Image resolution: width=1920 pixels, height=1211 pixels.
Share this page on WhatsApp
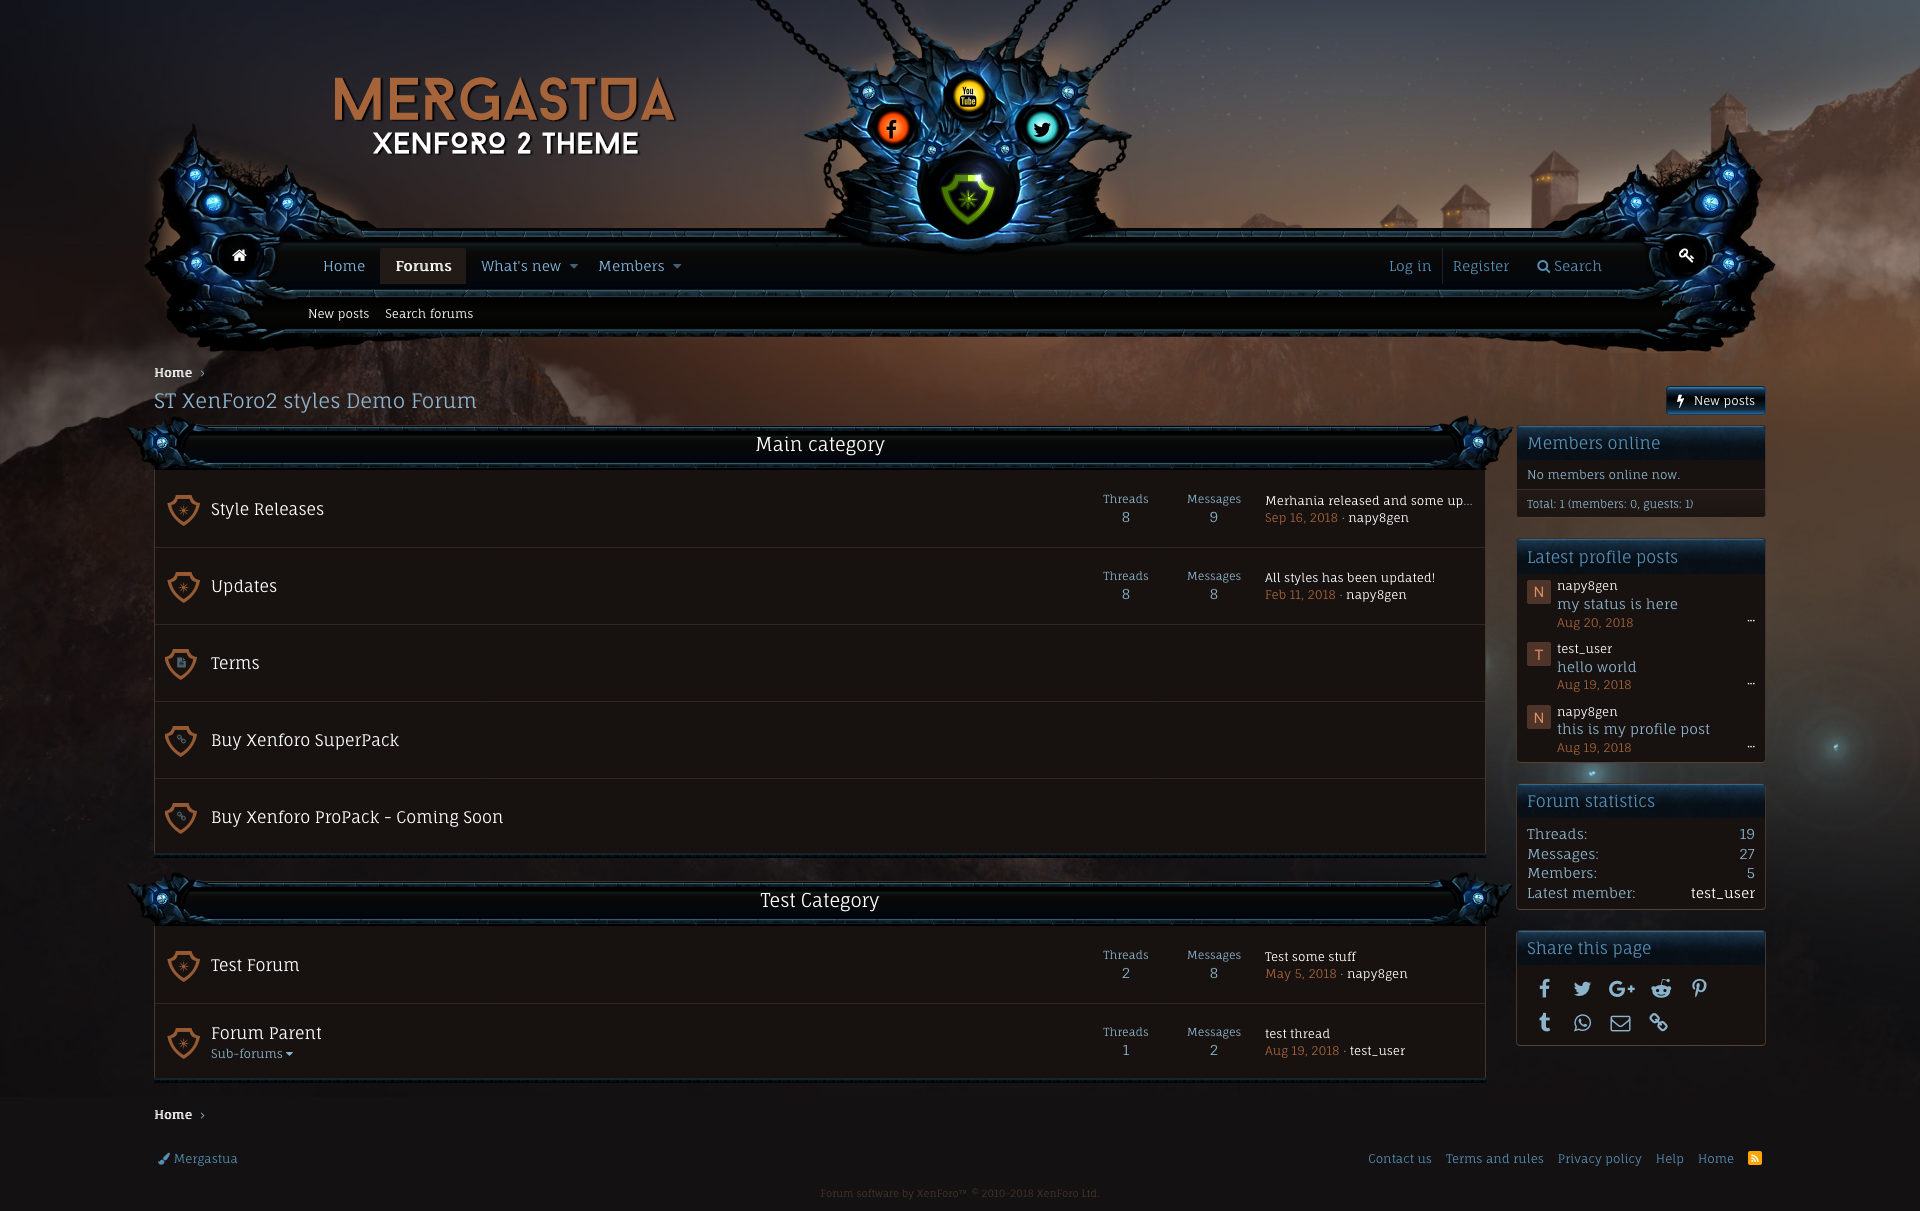pyautogui.click(x=1582, y=1023)
